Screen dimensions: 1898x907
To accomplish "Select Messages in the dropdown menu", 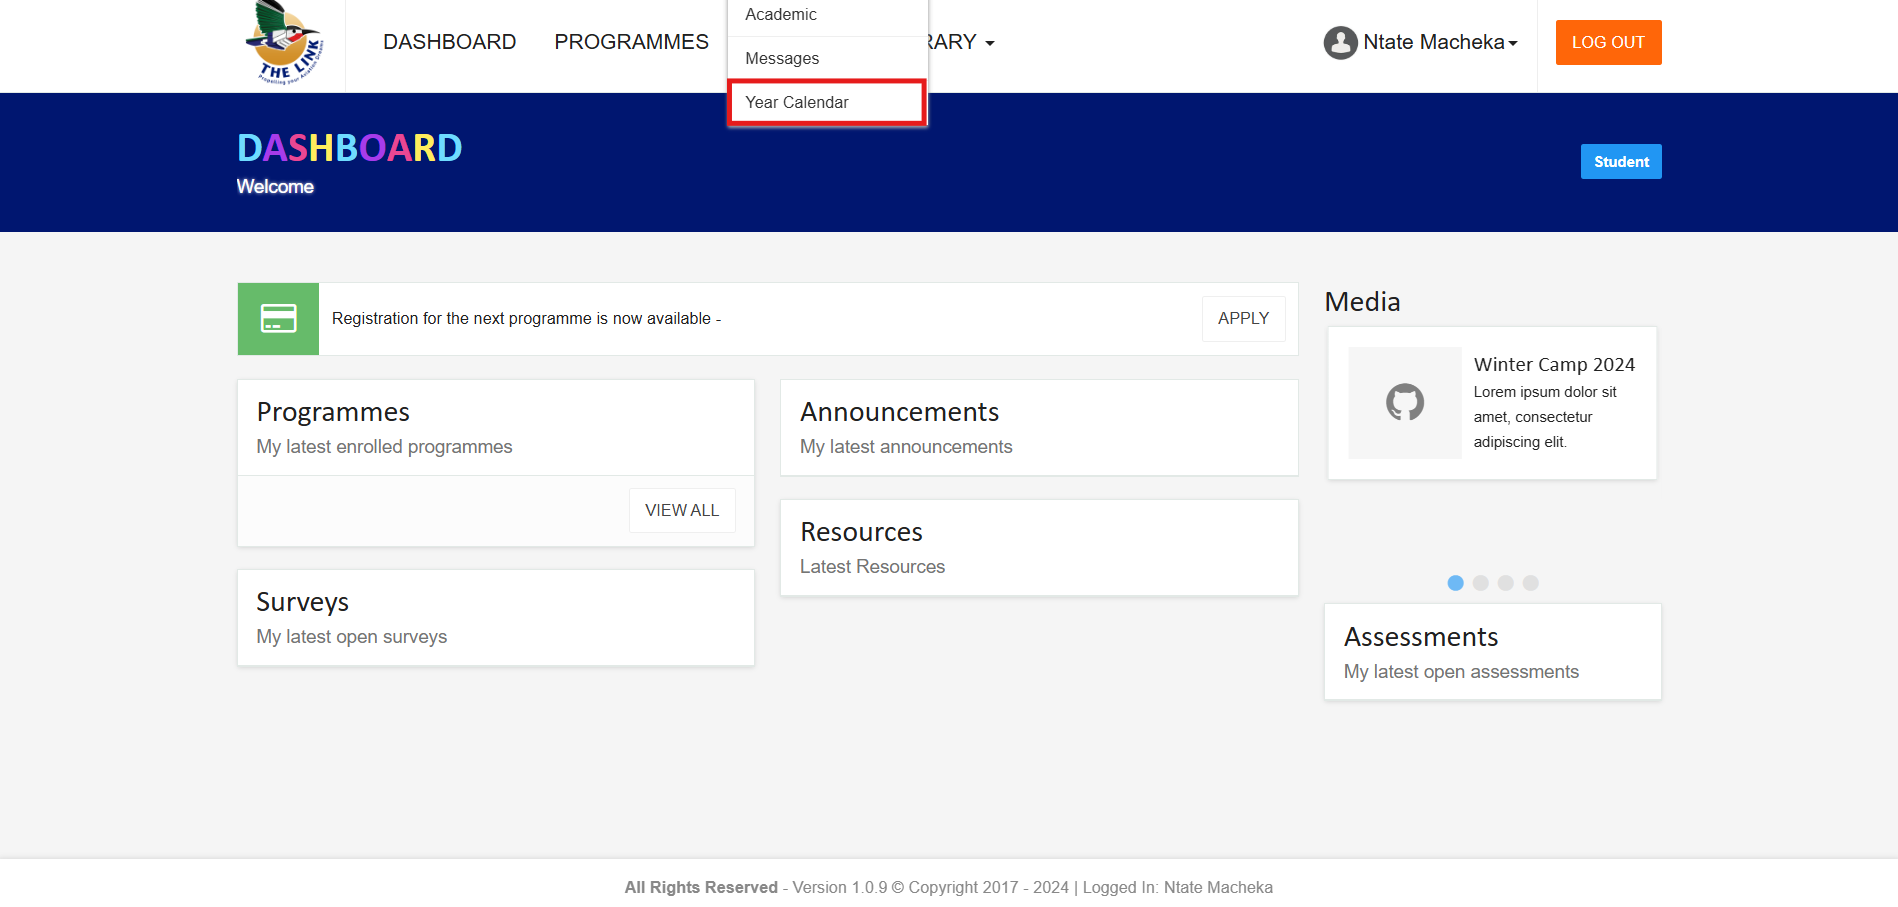I will (x=782, y=58).
